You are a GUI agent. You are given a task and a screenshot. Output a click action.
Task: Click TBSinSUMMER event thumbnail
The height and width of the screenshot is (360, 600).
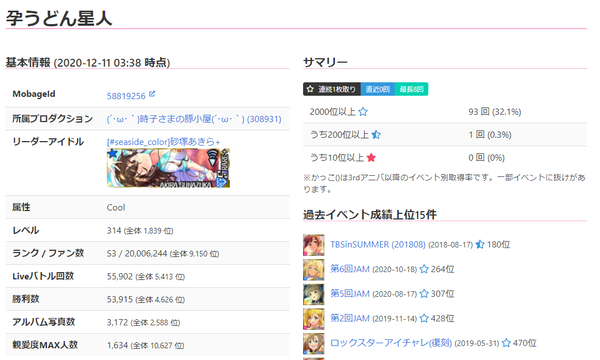(314, 245)
